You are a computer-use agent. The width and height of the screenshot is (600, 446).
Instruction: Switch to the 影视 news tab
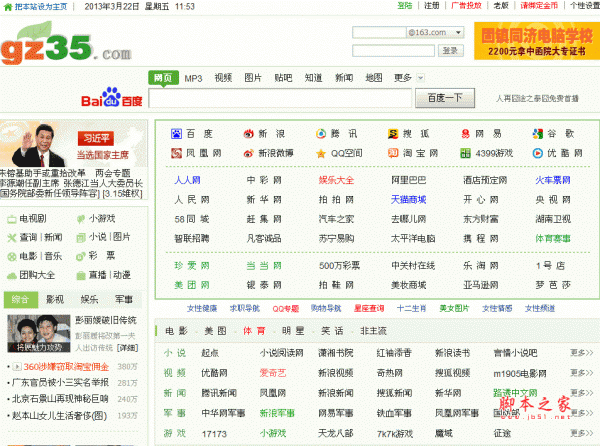(55, 300)
